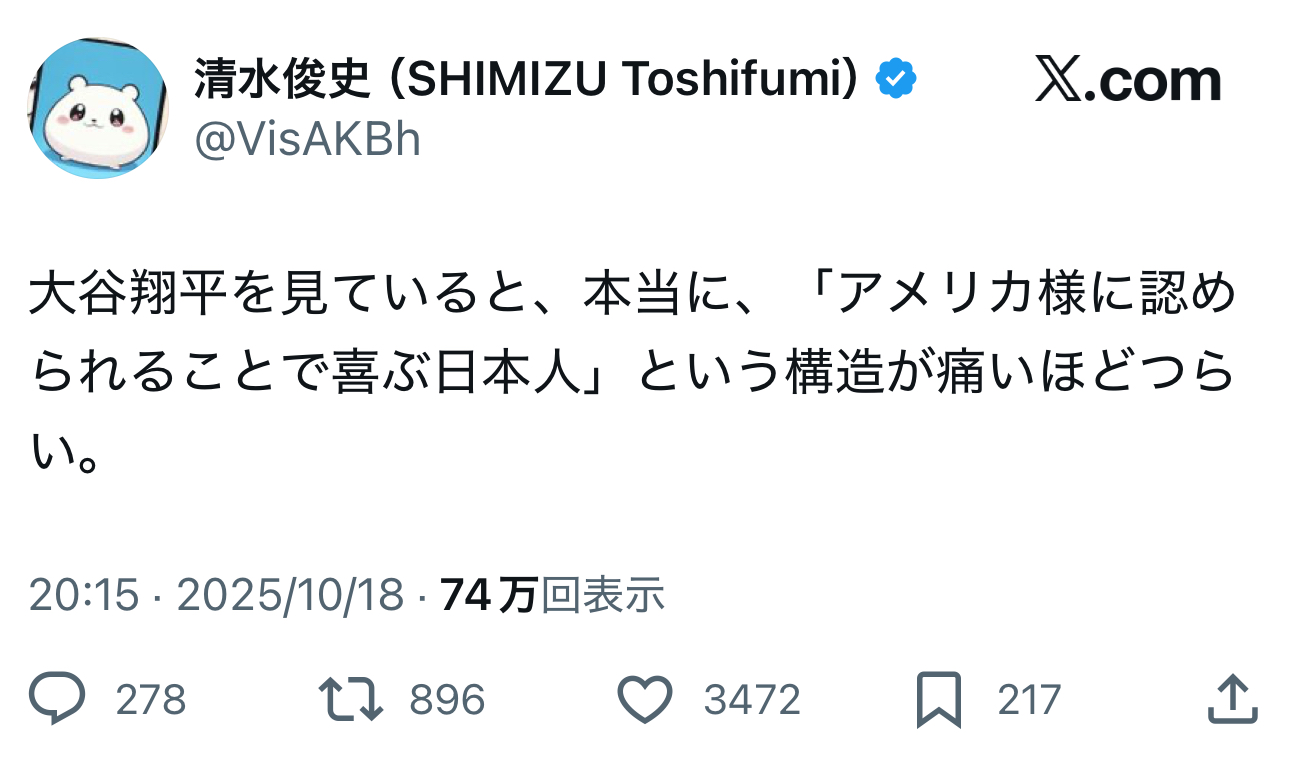Open the @VisAKBh profile handle
1290x769 pixels.
pos(307,141)
